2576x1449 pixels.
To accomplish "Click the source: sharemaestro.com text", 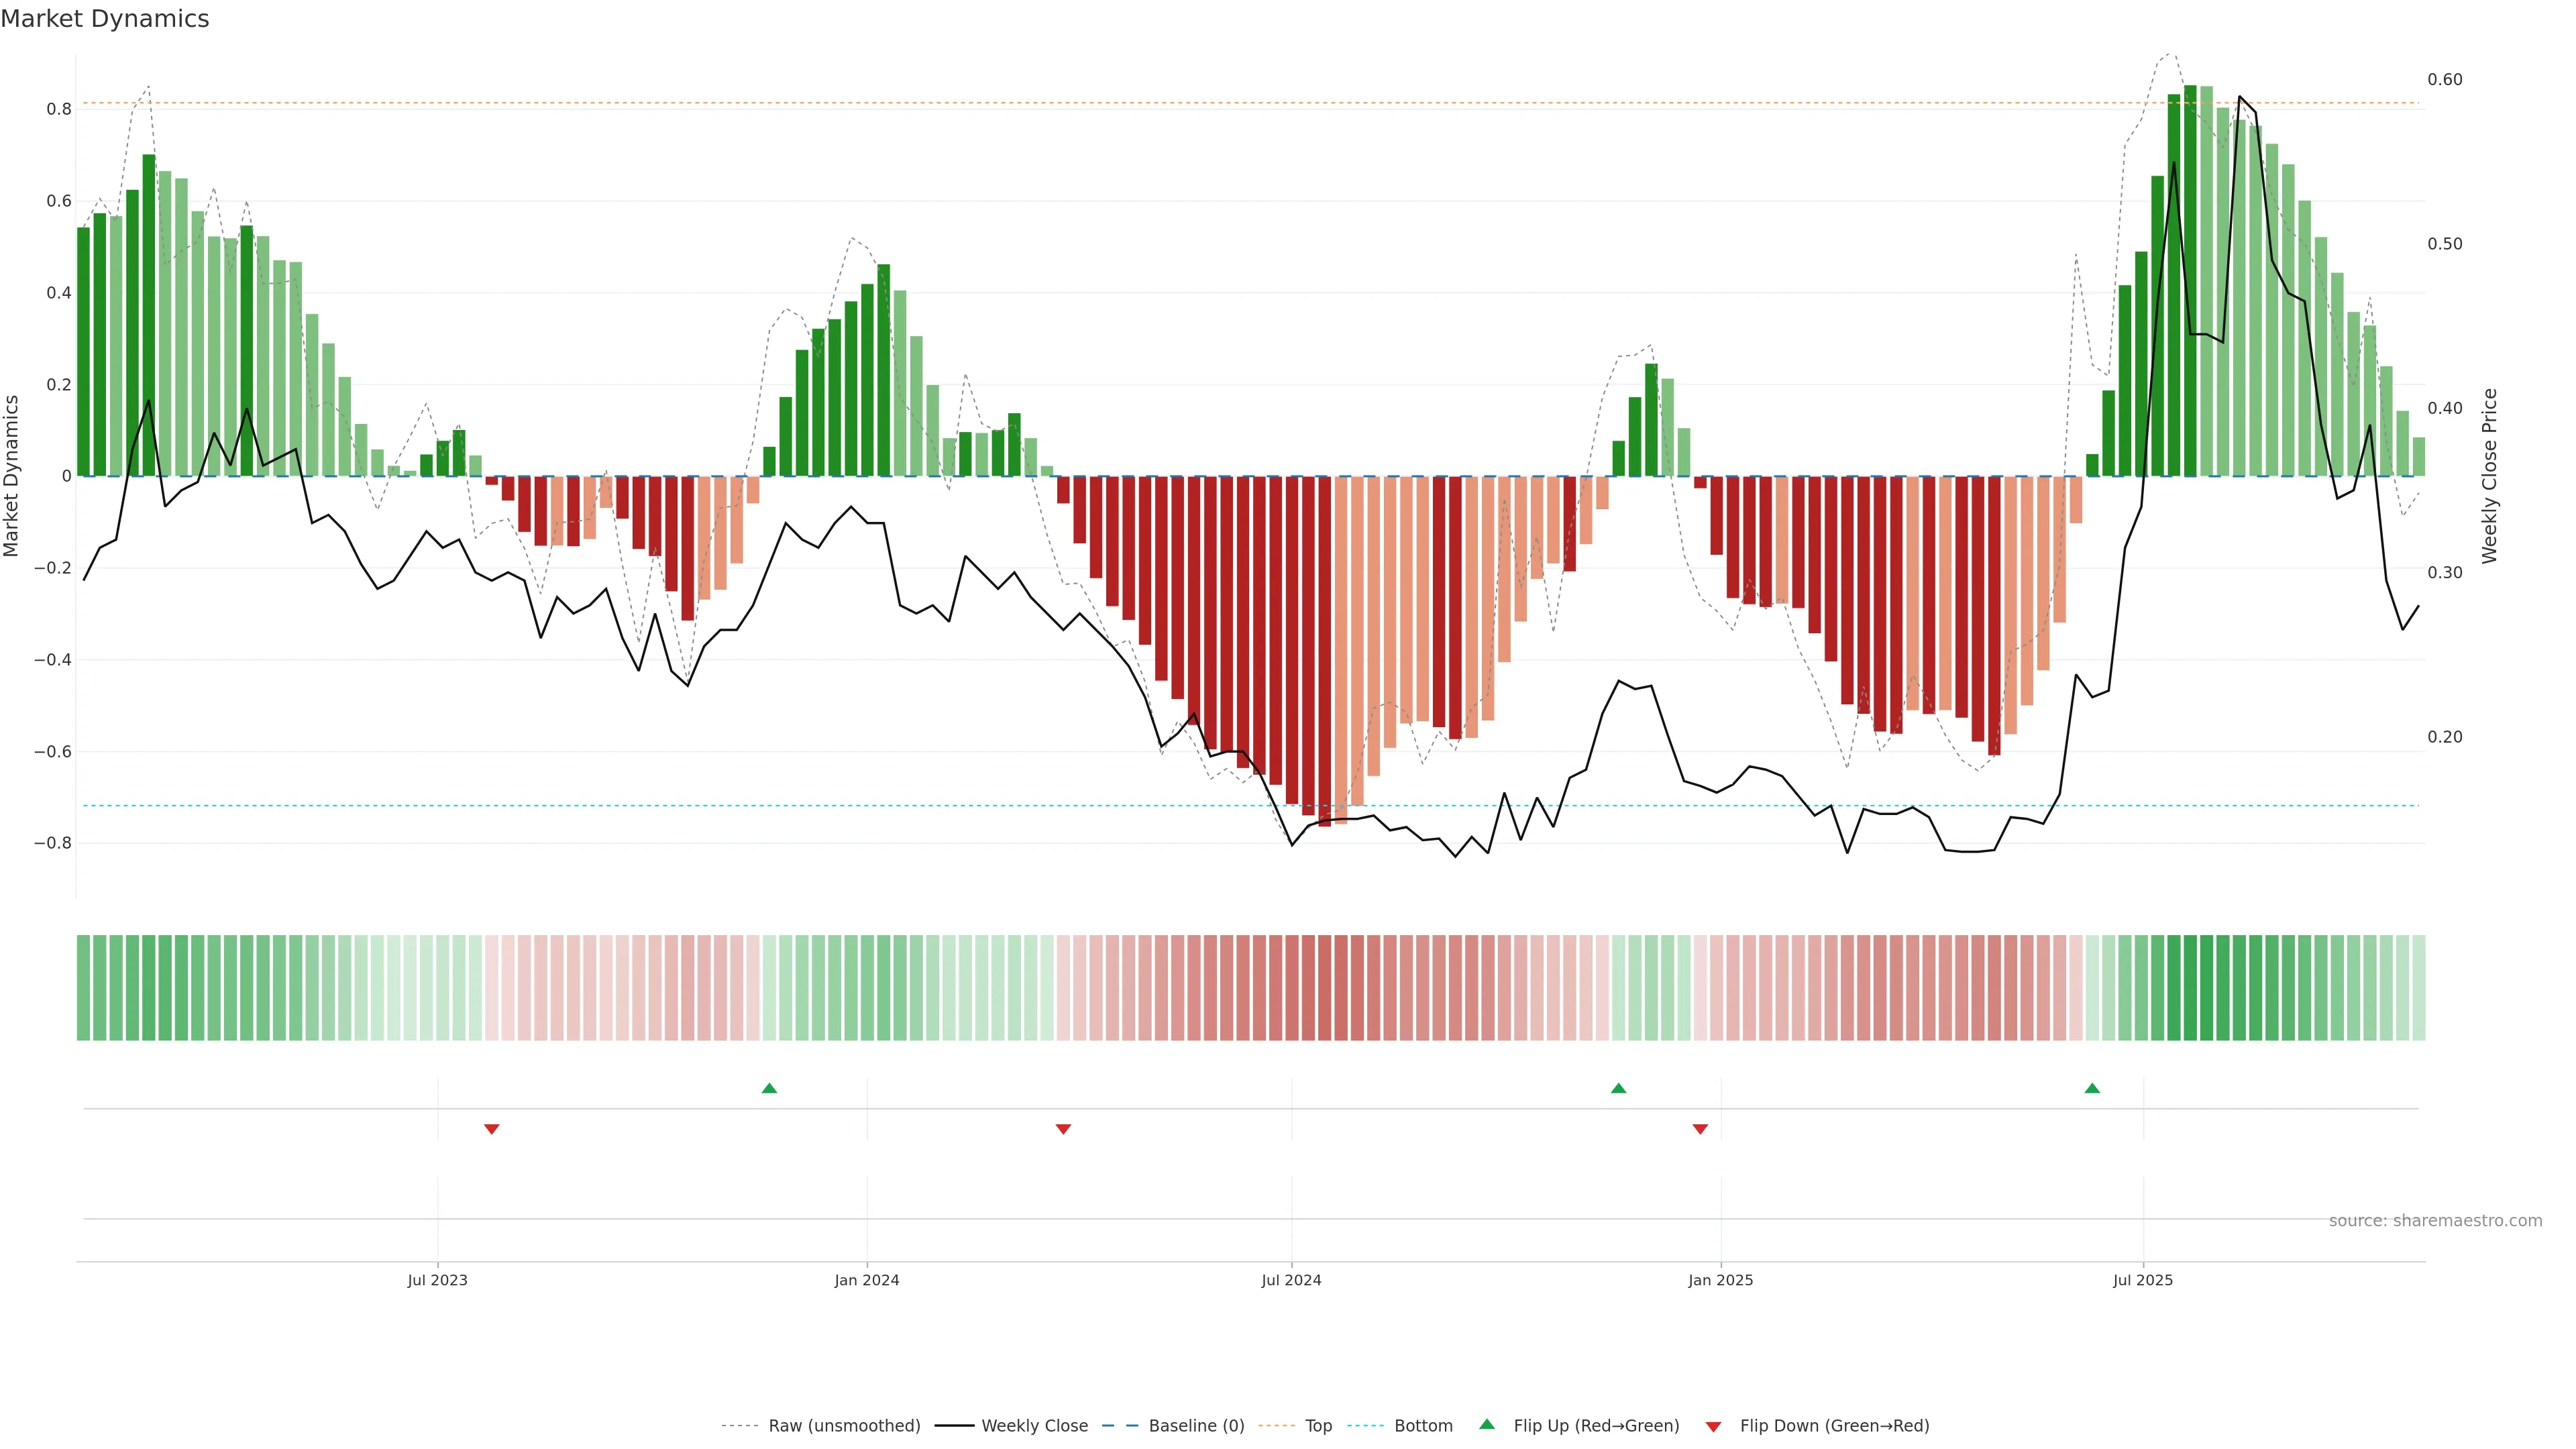I will tap(2435, 1221).
